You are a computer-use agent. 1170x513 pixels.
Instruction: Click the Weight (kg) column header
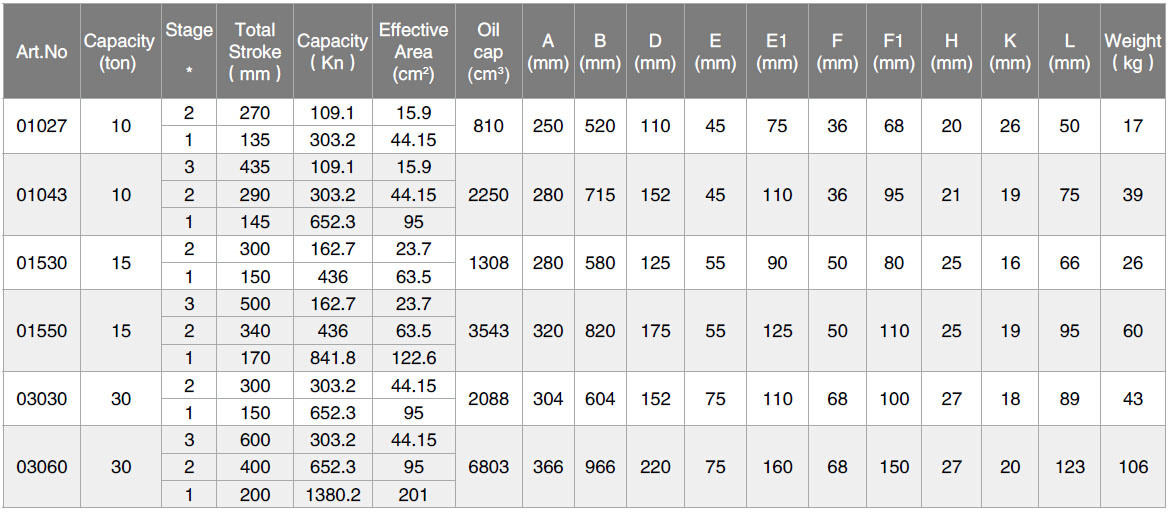(x=1132, y=51)
